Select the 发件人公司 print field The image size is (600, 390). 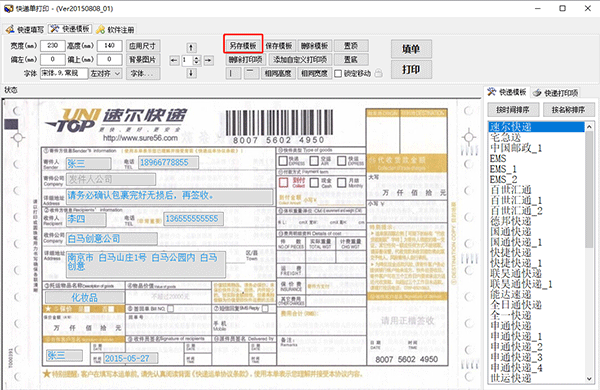pyautogui.click(x=111, y=179)
